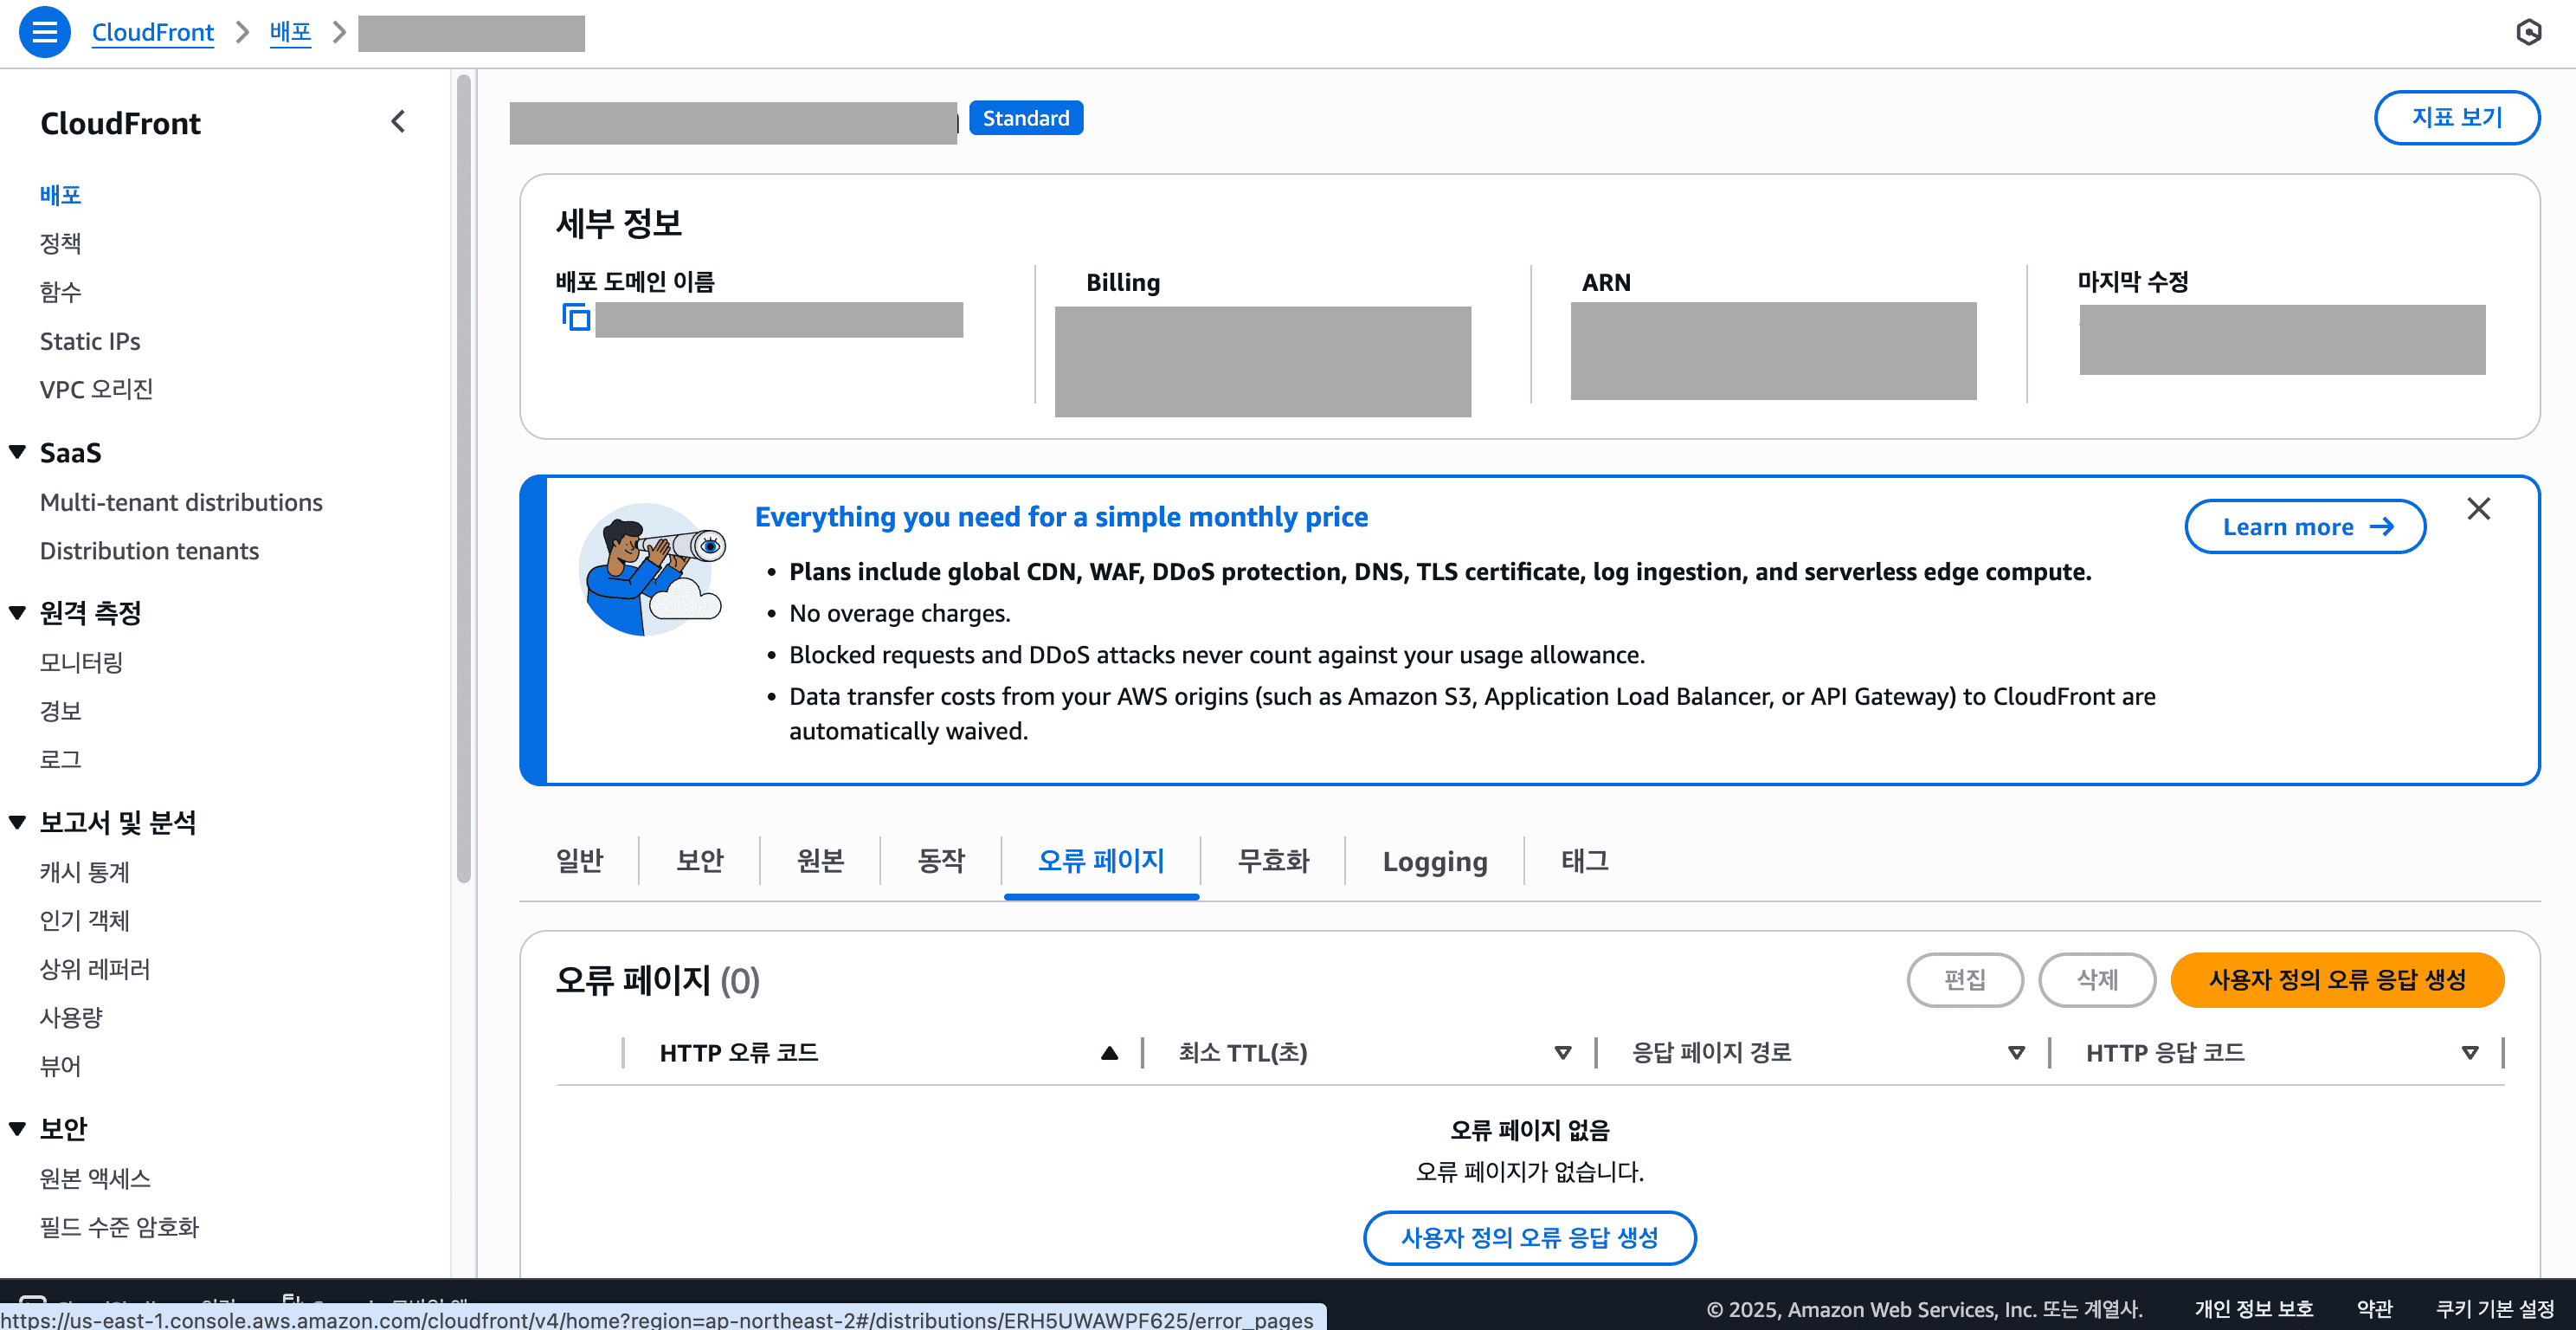This screenshot has height=1330, width=2576.
Task: Open the Learn more link in the banner
Action: point(2305,526)
